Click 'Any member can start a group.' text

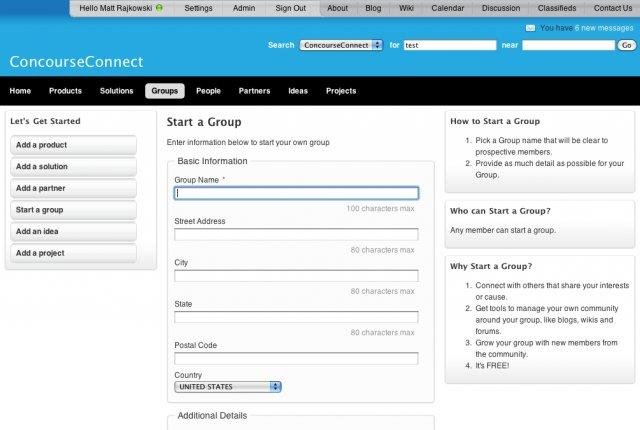point(503,230)
